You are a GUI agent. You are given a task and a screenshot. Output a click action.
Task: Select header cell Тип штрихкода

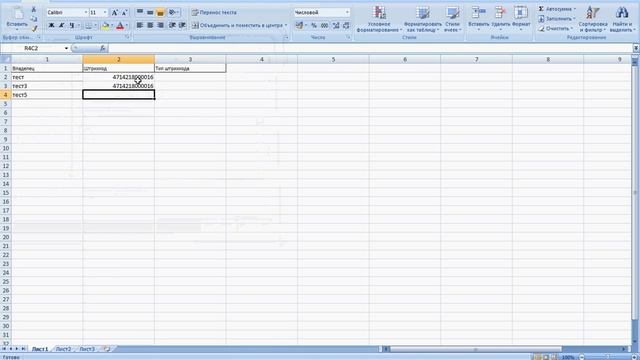pyautogui.click(x=190, y=69)
